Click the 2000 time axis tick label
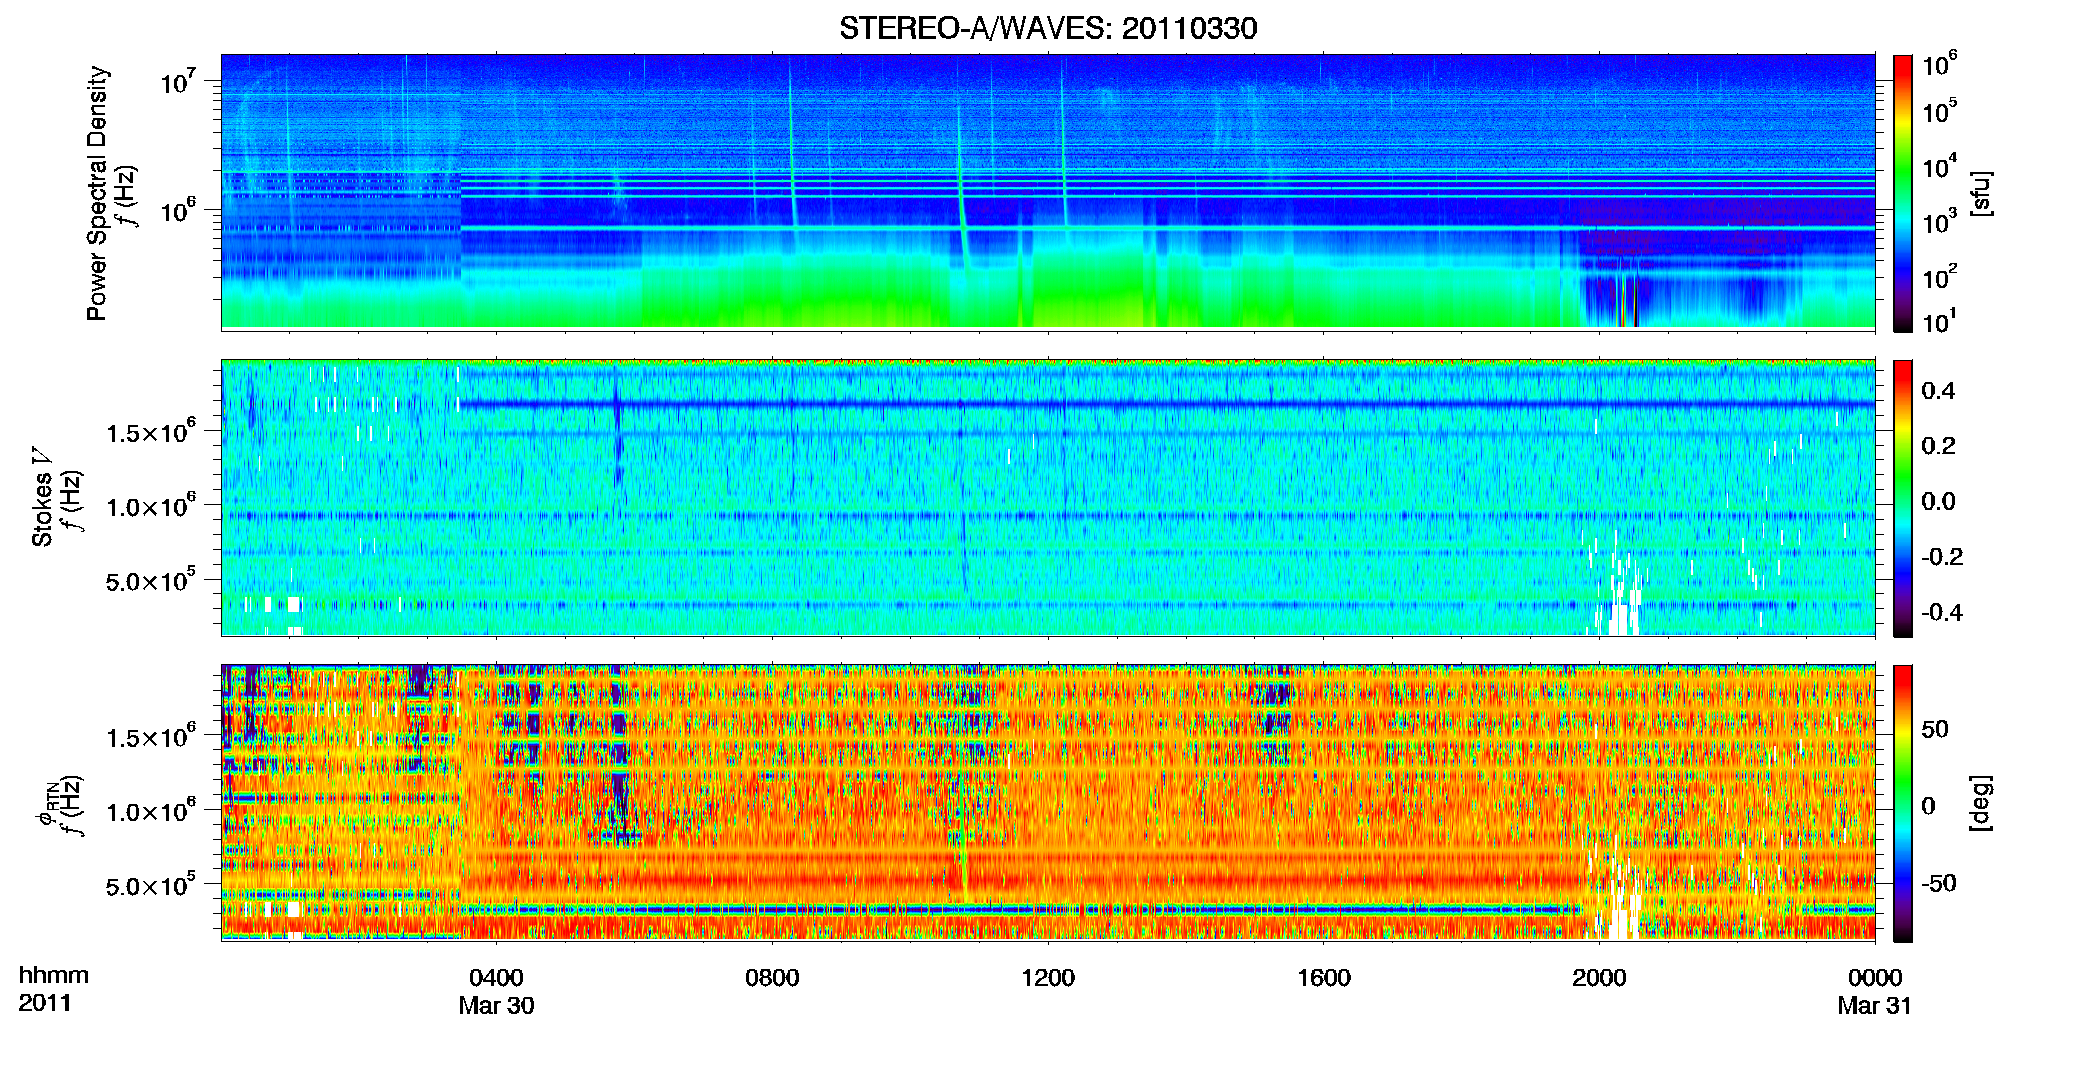Image resolution: width=2096 pixels, height=1080 pixels. (x=1599, y=978)
